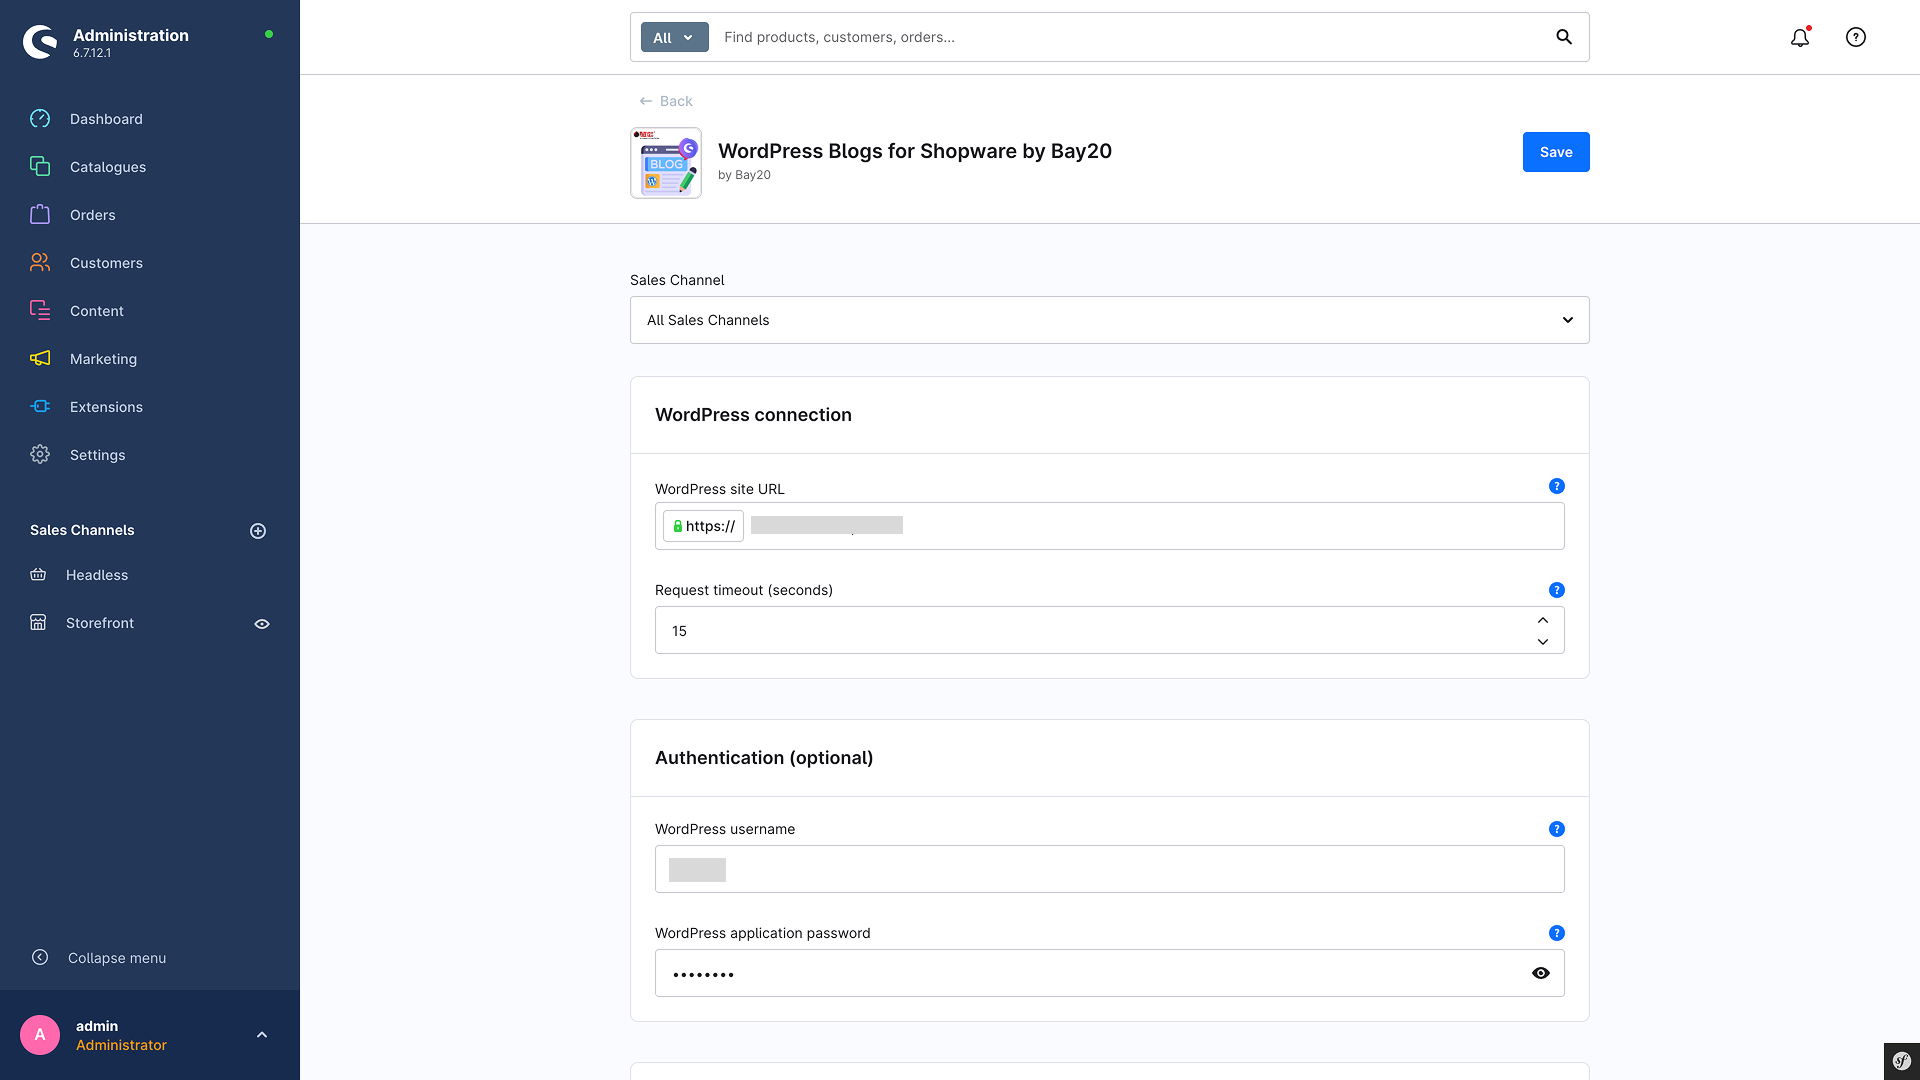Open the Dashboard gauge icon
The image size is (1920, 1080).
[40, 119]
